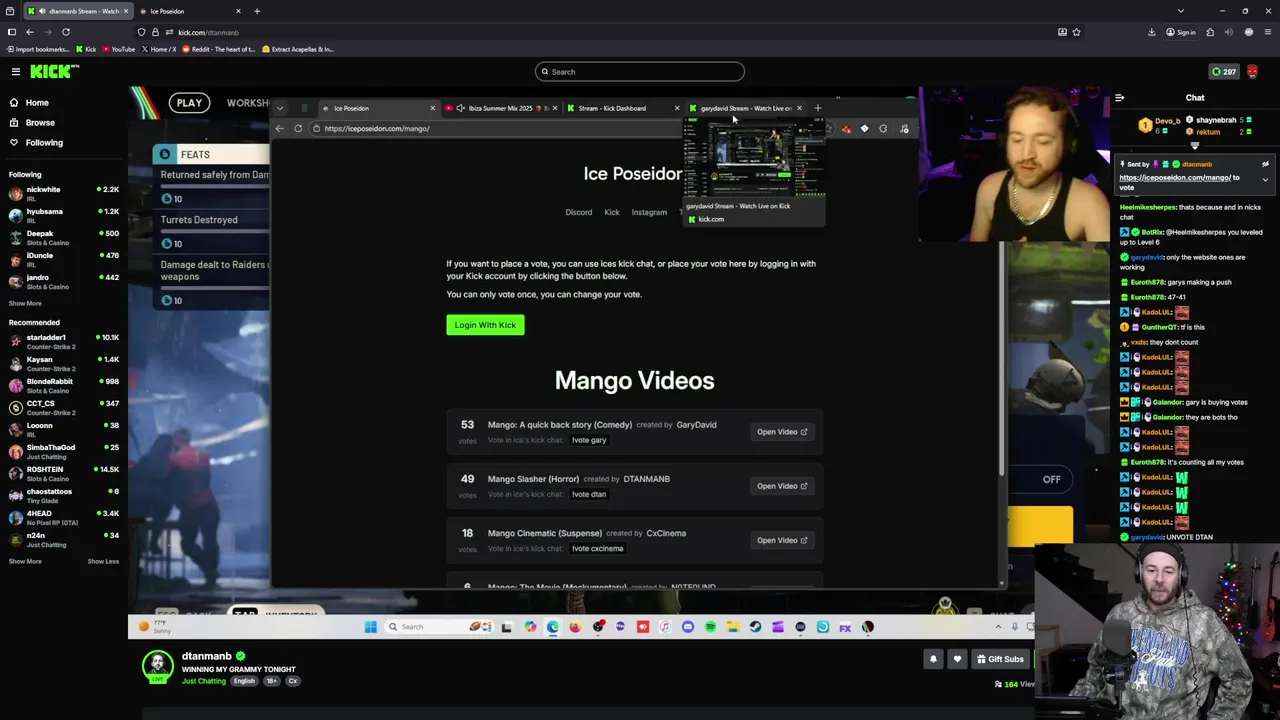Open Video for Mango: A quick back story
This screenshot has height=720, width=1280.
coord(782,432)
